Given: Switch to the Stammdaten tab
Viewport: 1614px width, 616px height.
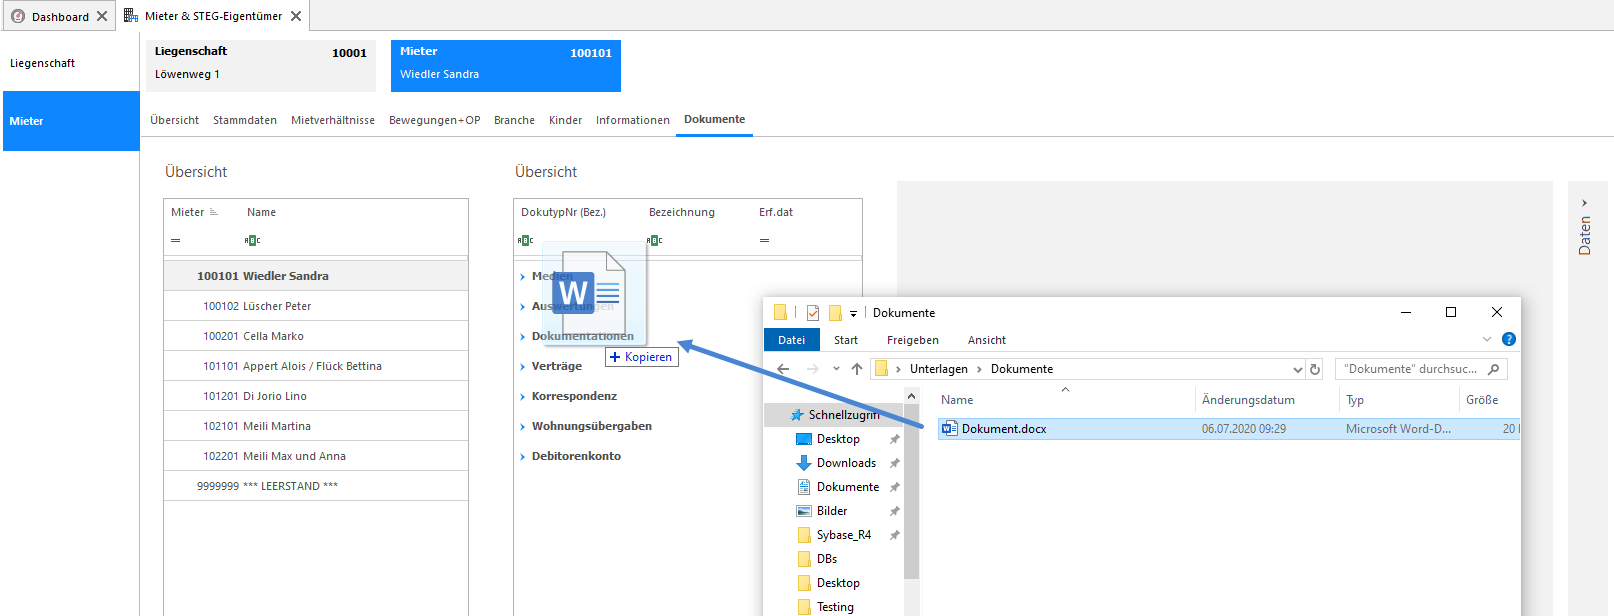Looking at the screenshot, I should coord(245,120).
